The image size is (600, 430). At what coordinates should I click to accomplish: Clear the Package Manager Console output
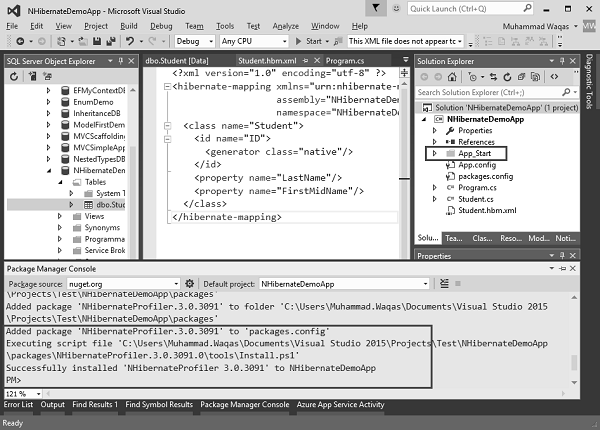444,283
